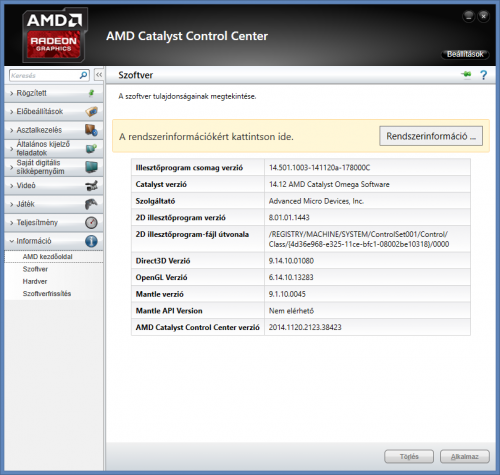Viewport: 500px width, 475px height.
Task: Click the 'Szolgáltató' label
Action: click(x=155, y=201)
